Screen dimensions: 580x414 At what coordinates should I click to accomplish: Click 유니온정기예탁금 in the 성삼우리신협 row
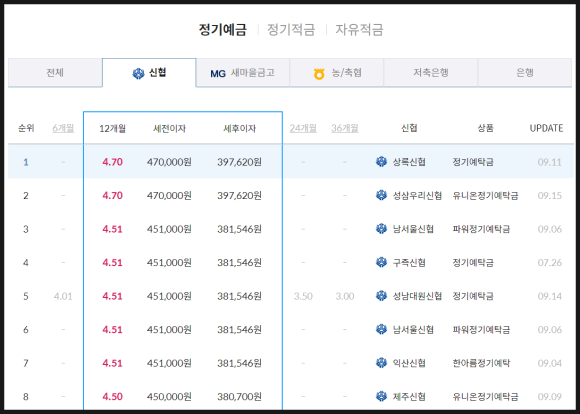[x=485, y=195]
